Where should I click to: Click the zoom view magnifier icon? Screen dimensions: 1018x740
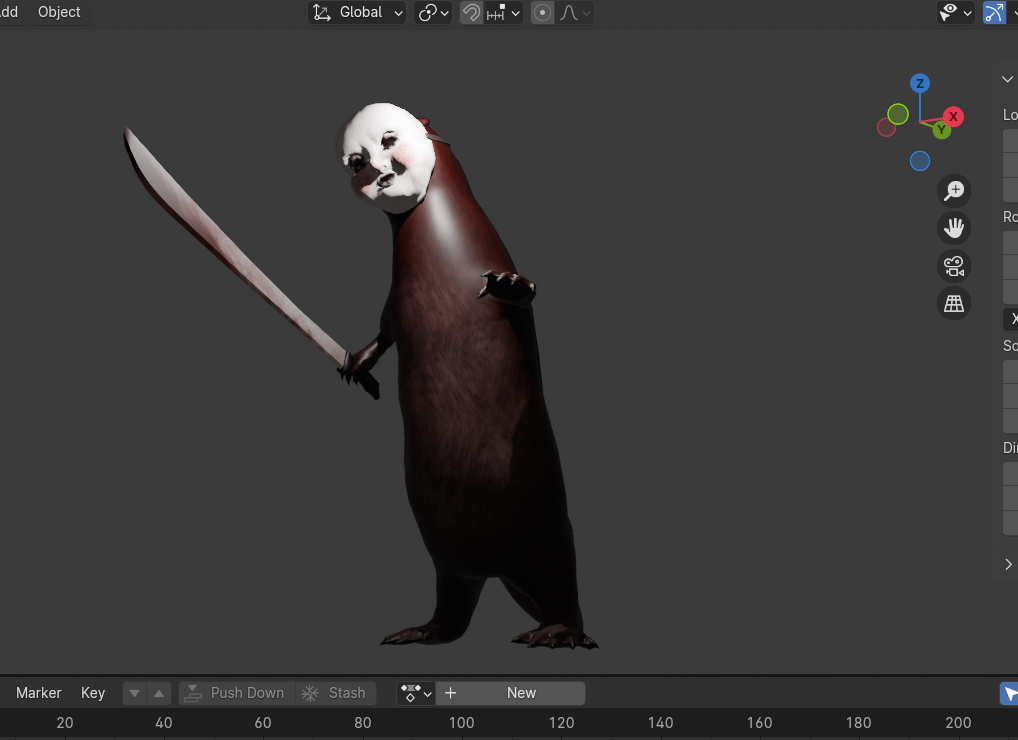click(954, 191)
